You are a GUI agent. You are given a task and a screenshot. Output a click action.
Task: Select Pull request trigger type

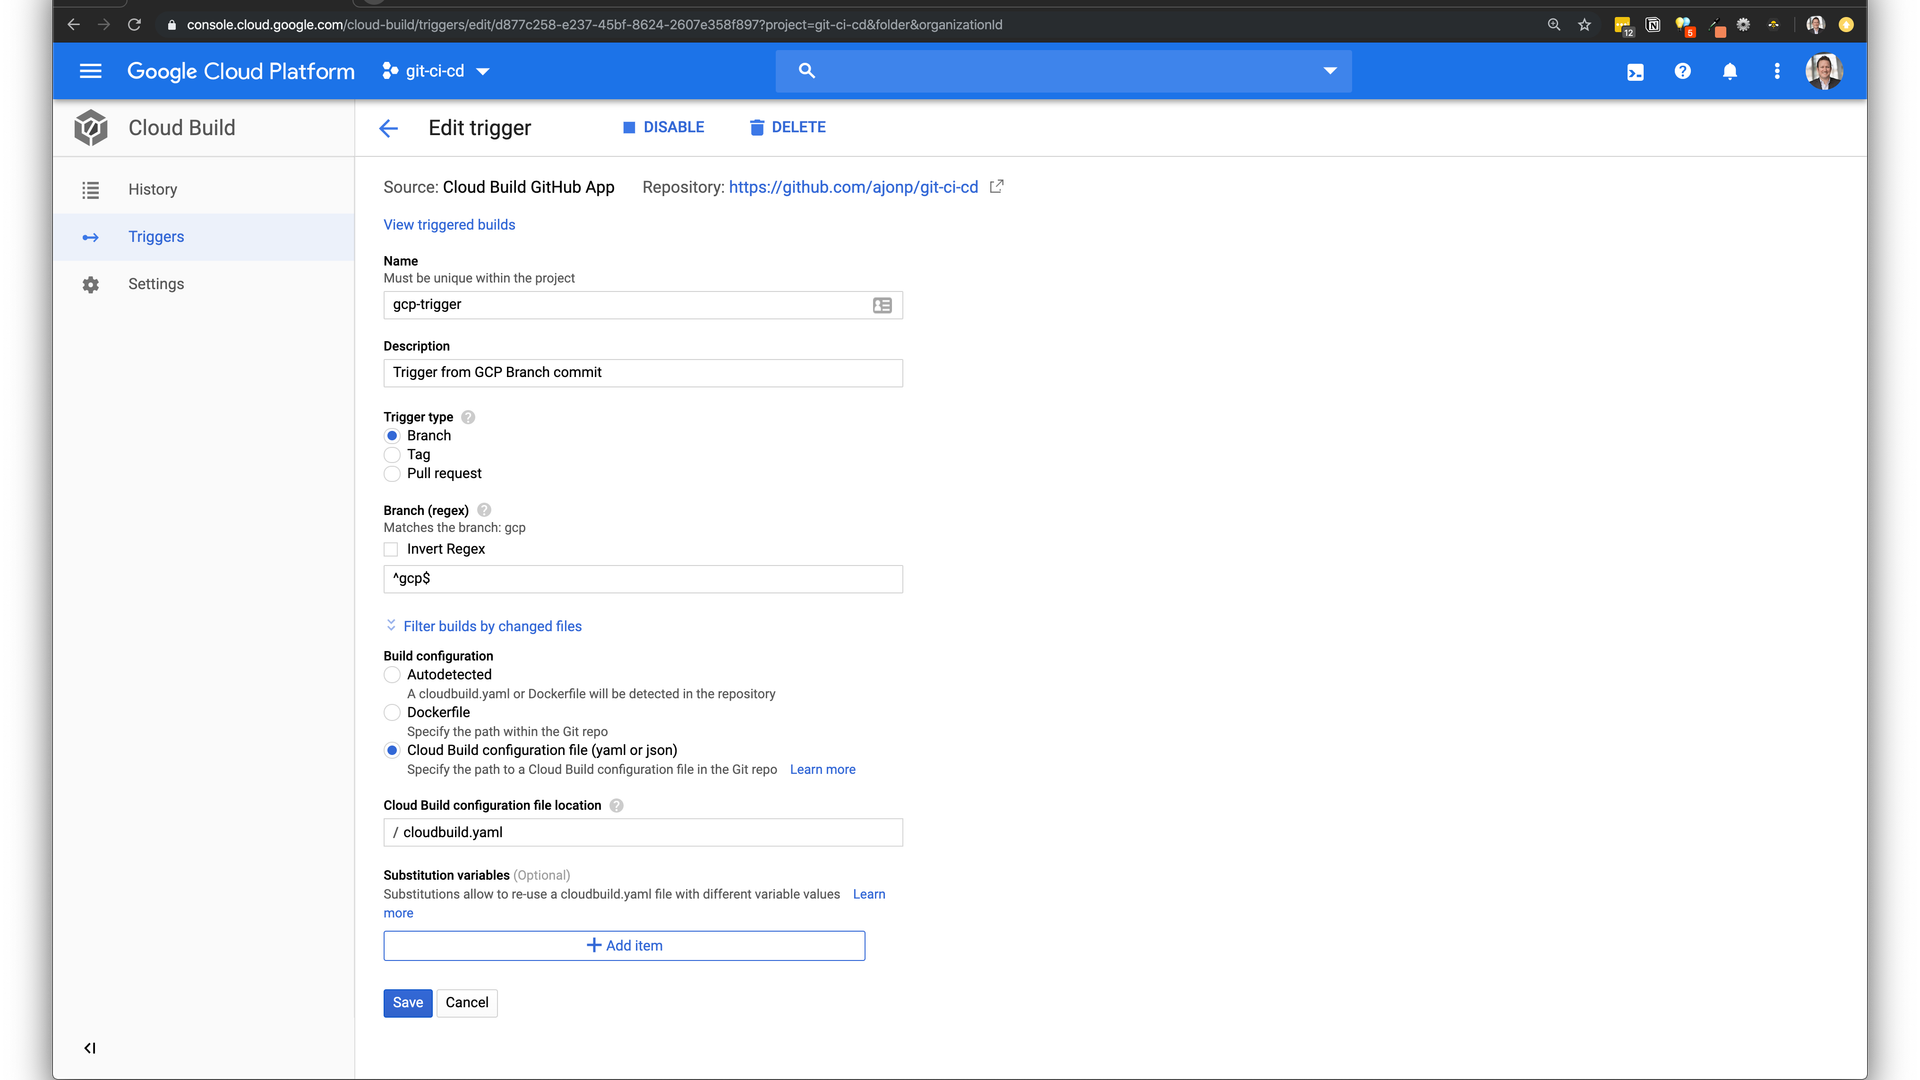pos(392,474)
